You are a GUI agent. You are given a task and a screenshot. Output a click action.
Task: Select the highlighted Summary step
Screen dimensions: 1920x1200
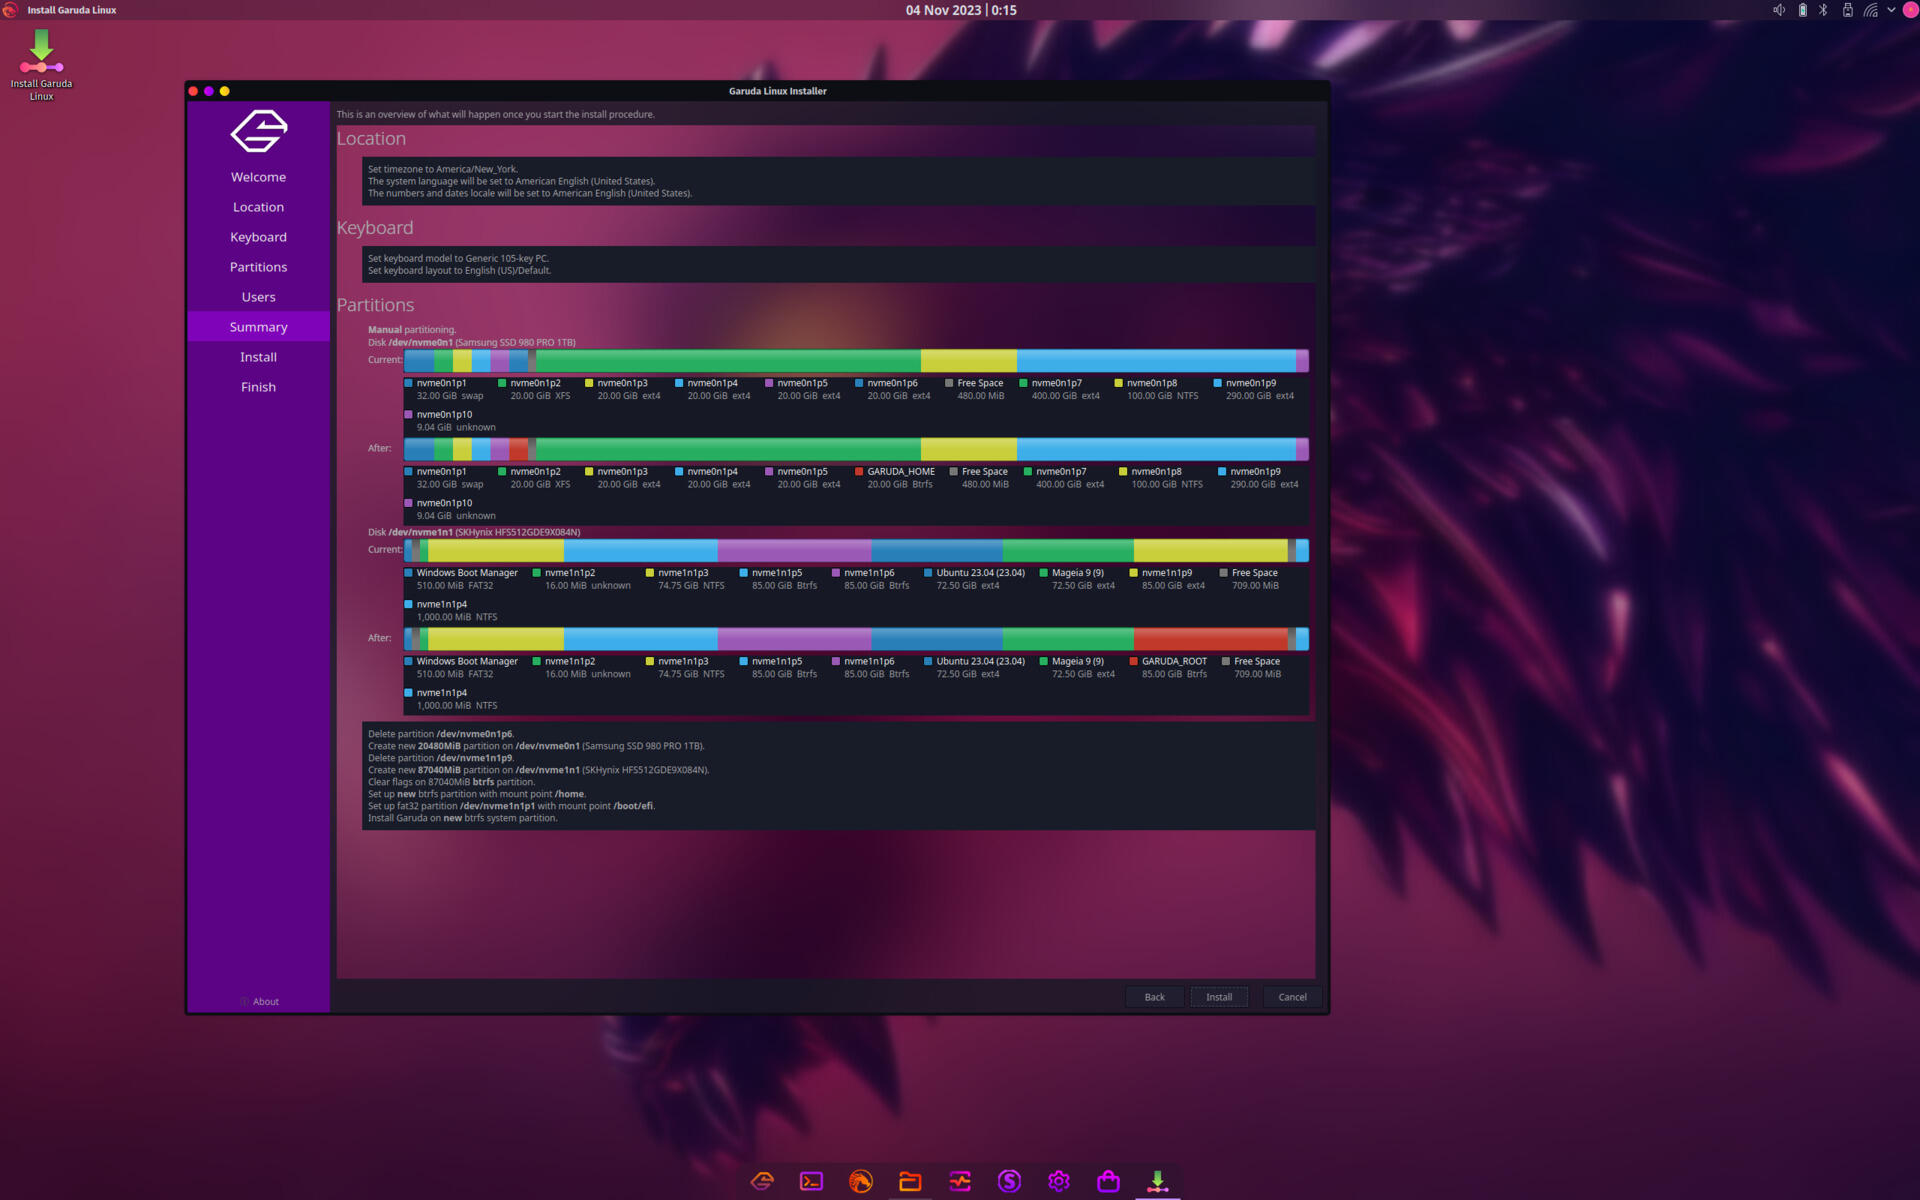point(258,327)
